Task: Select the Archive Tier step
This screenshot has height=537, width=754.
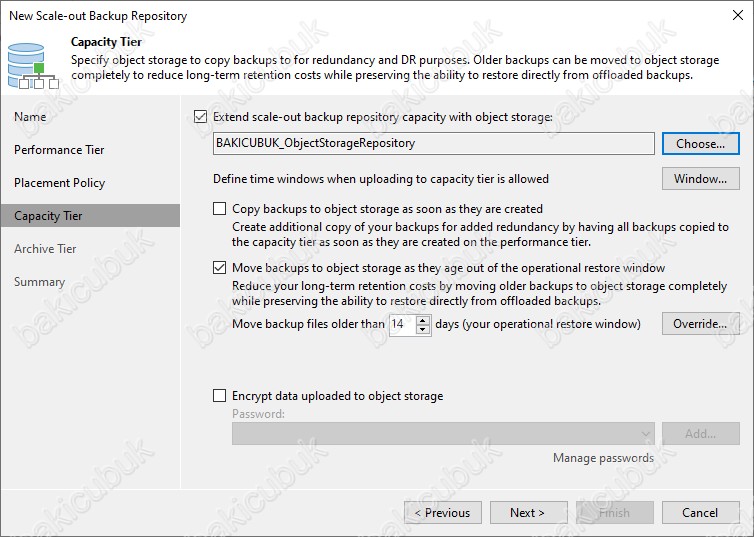Action: point(45,249)
